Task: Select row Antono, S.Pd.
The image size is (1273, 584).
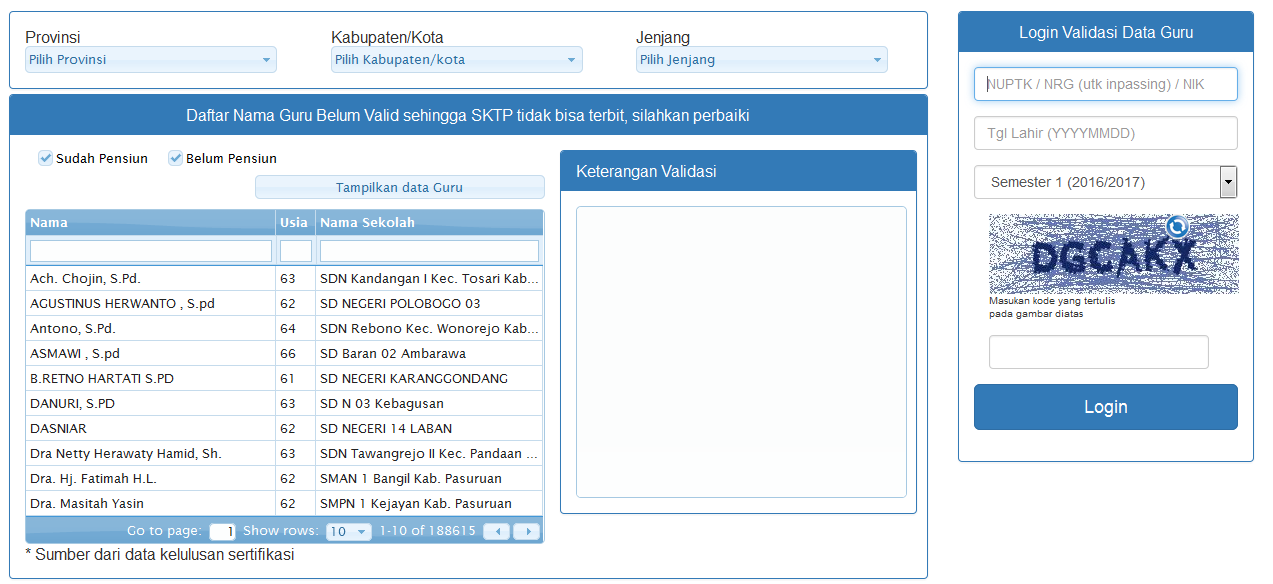Action: point(284,328)
